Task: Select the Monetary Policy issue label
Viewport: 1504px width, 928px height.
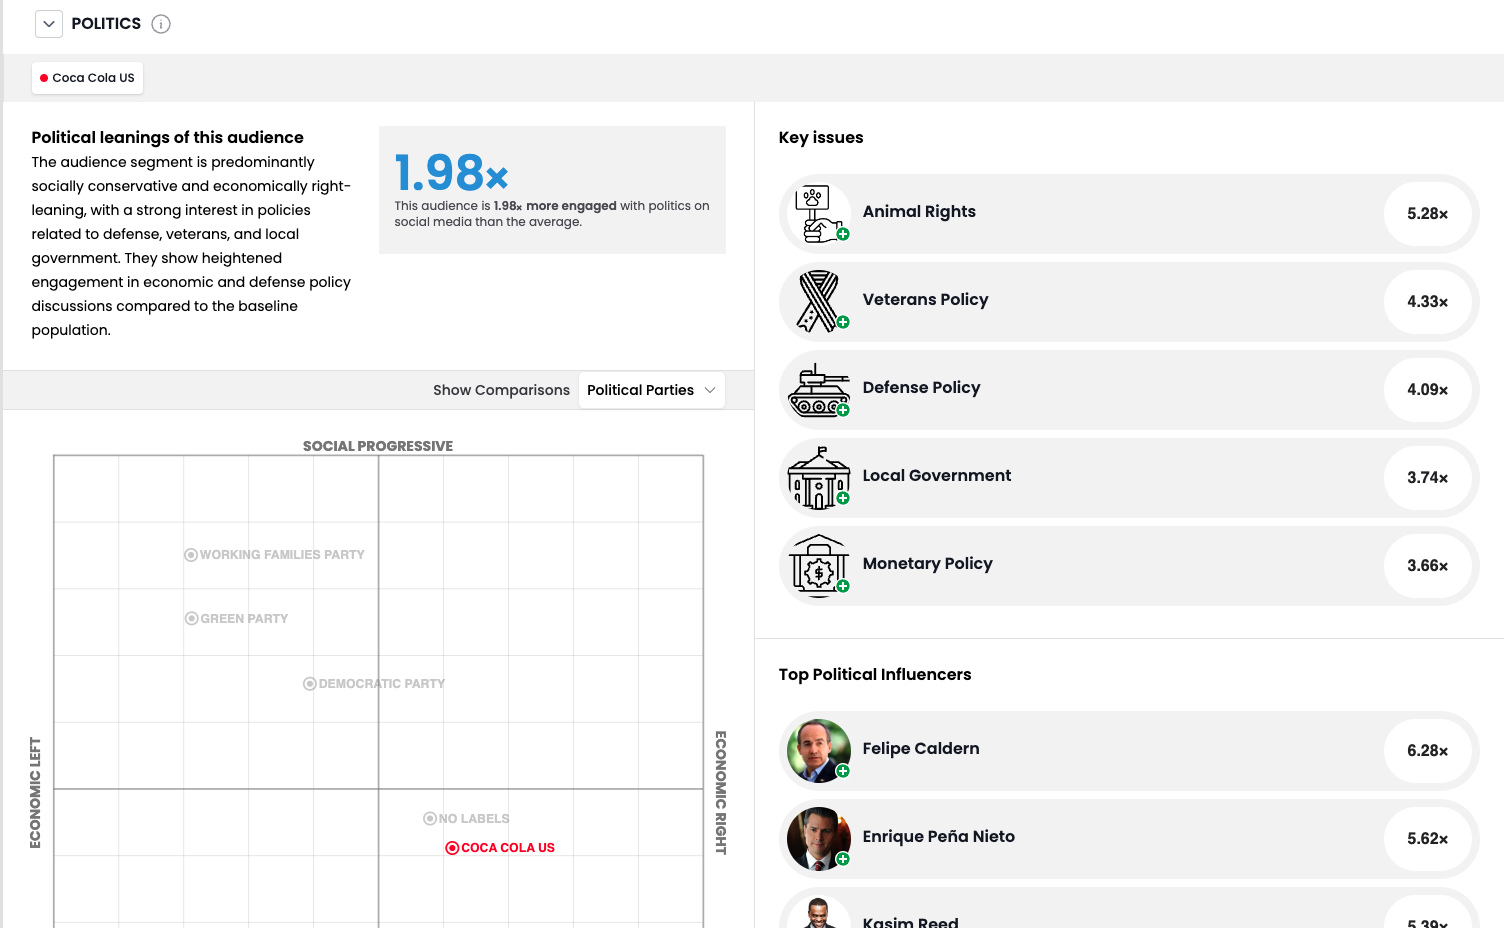Action: pos(928,564)
